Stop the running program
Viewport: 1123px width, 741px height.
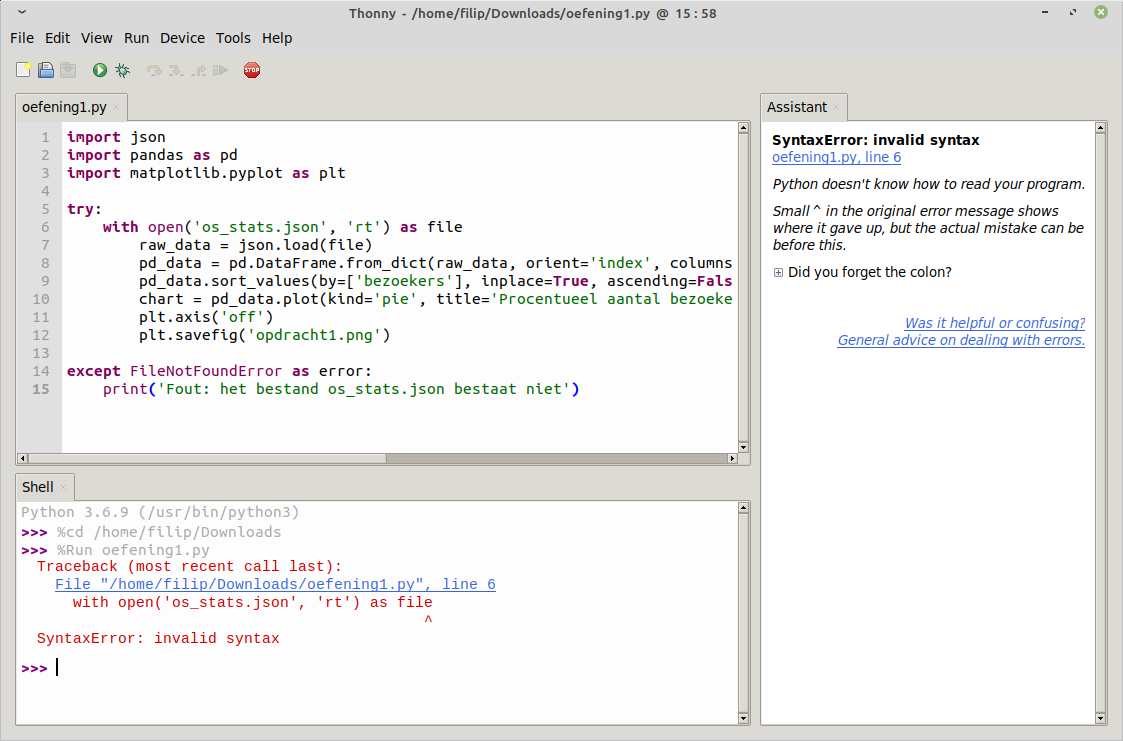click(252, 70)
